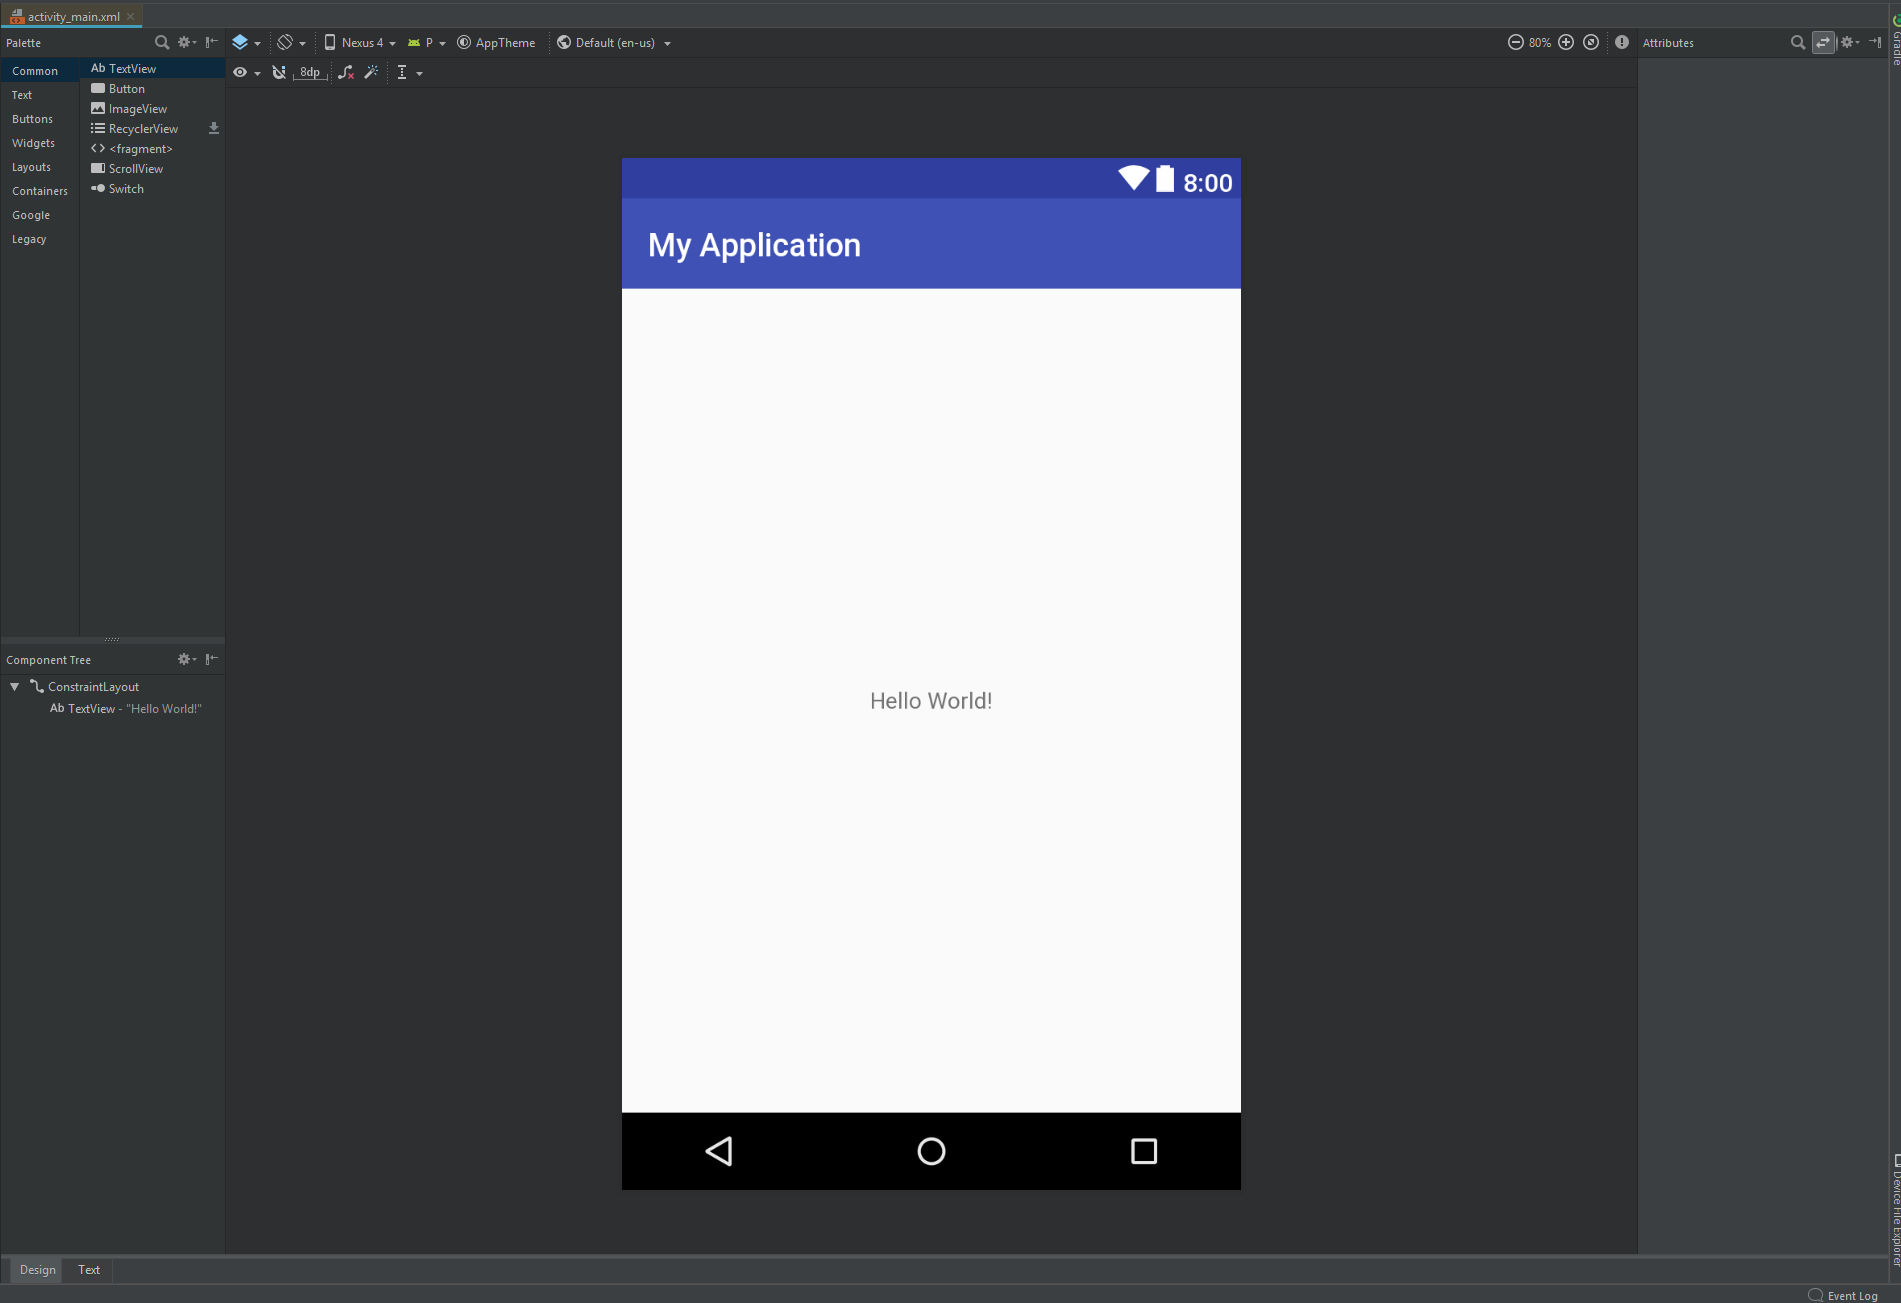Select the Widgets palette category
The width and height of the screenshot is (1901, 1303).
(x=33, y=143)
